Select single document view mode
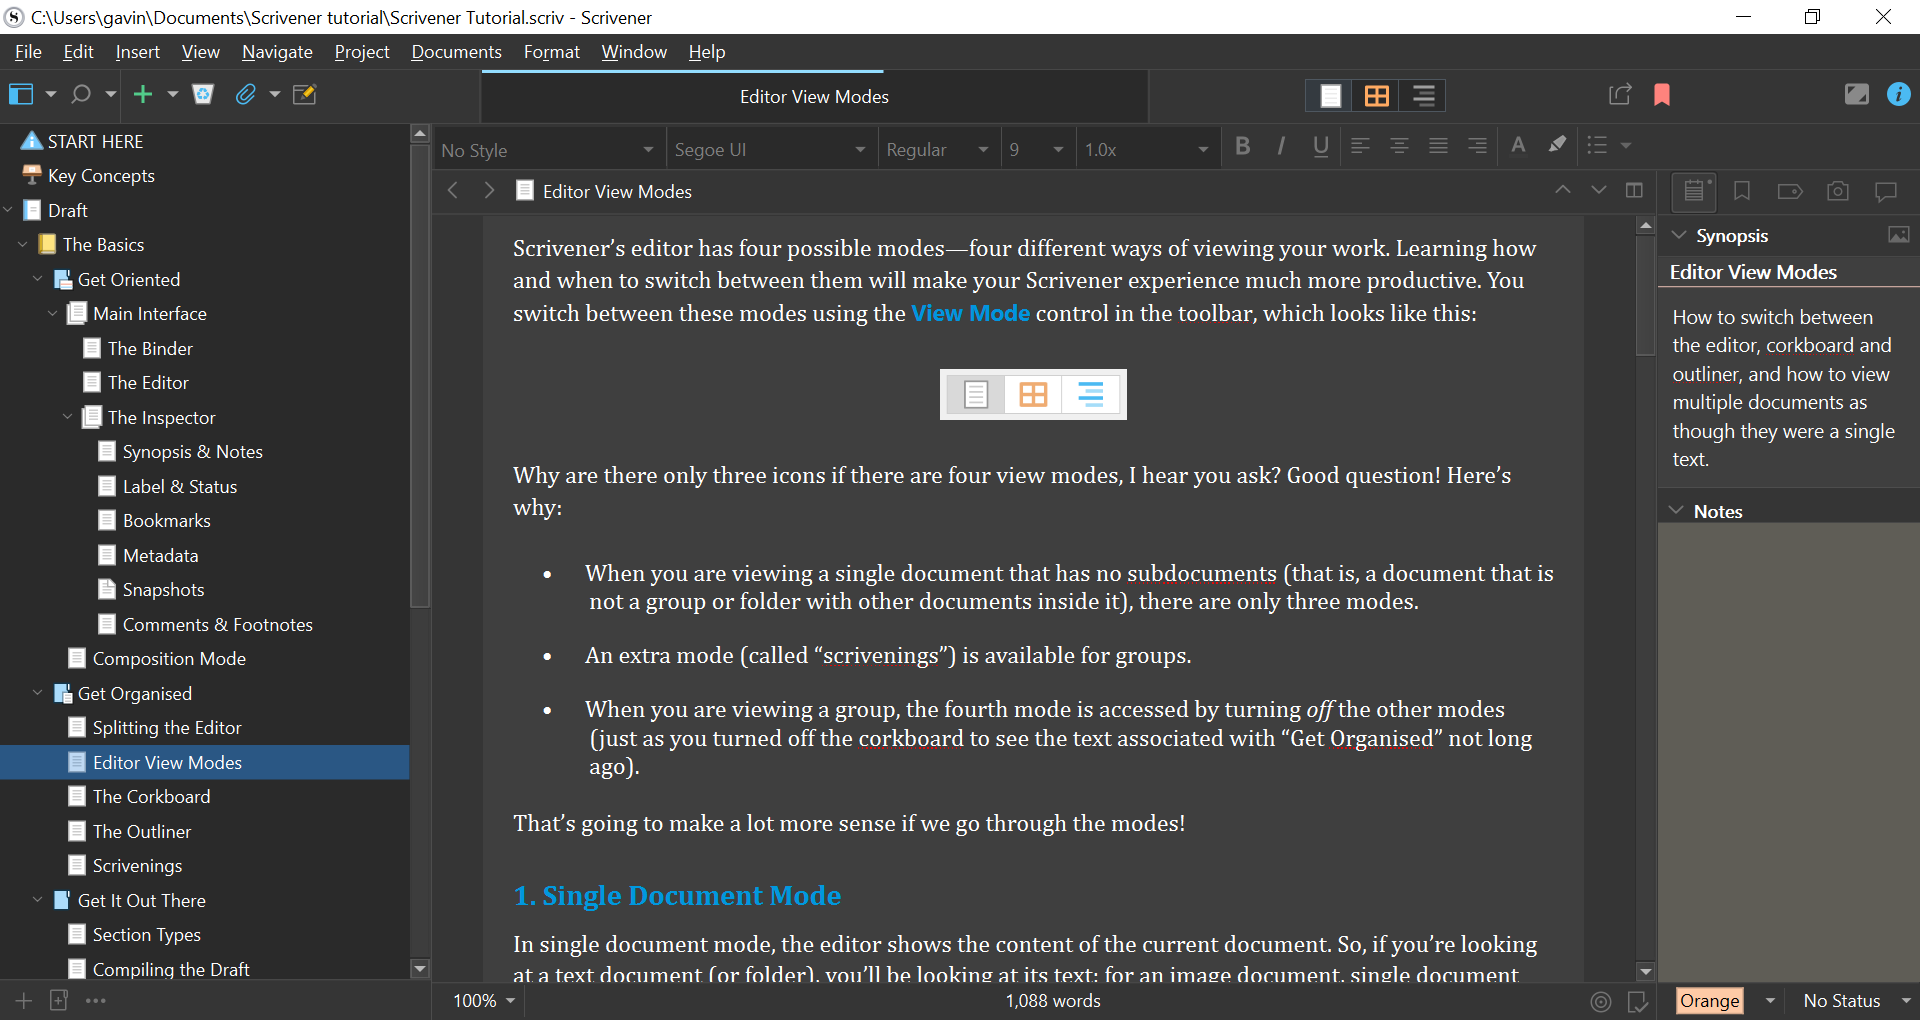The image size is (1920, 1020). click(1330, 95)
